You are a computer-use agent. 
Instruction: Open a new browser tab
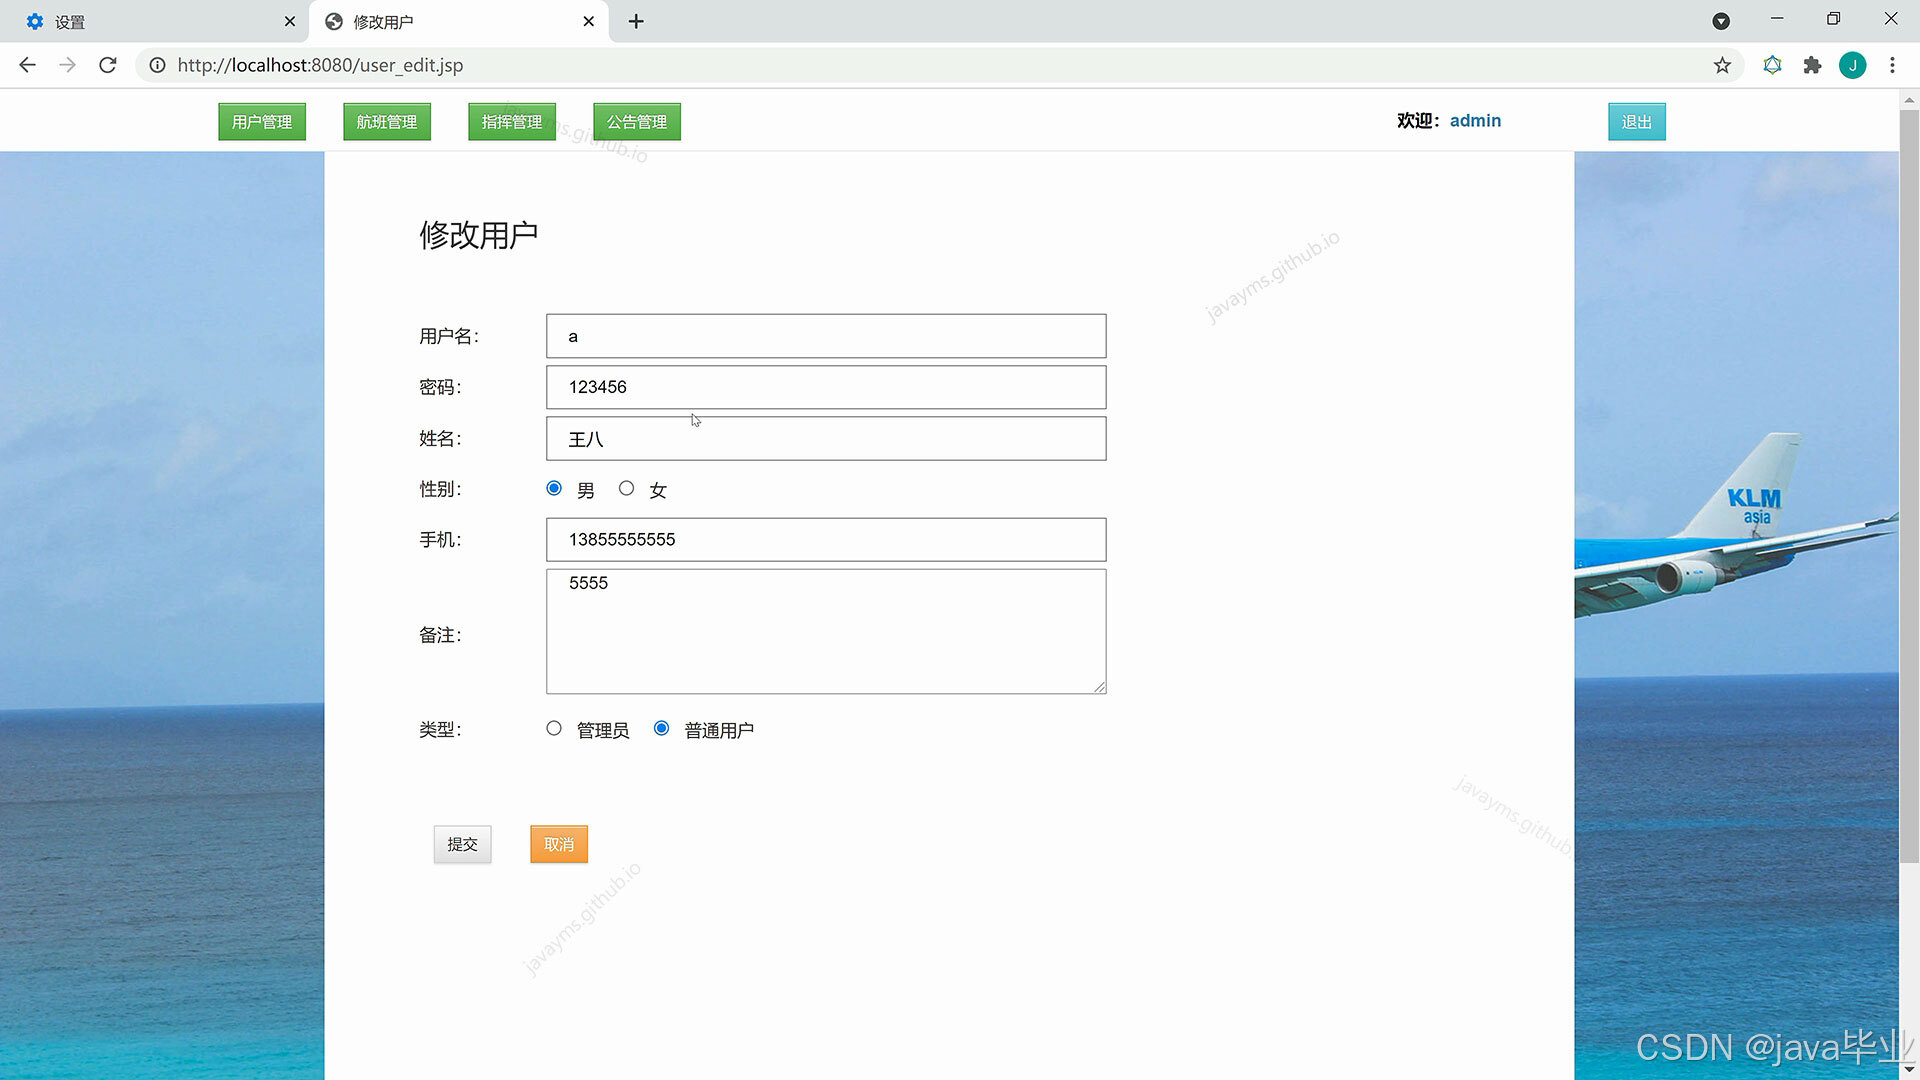coord(636,21)
